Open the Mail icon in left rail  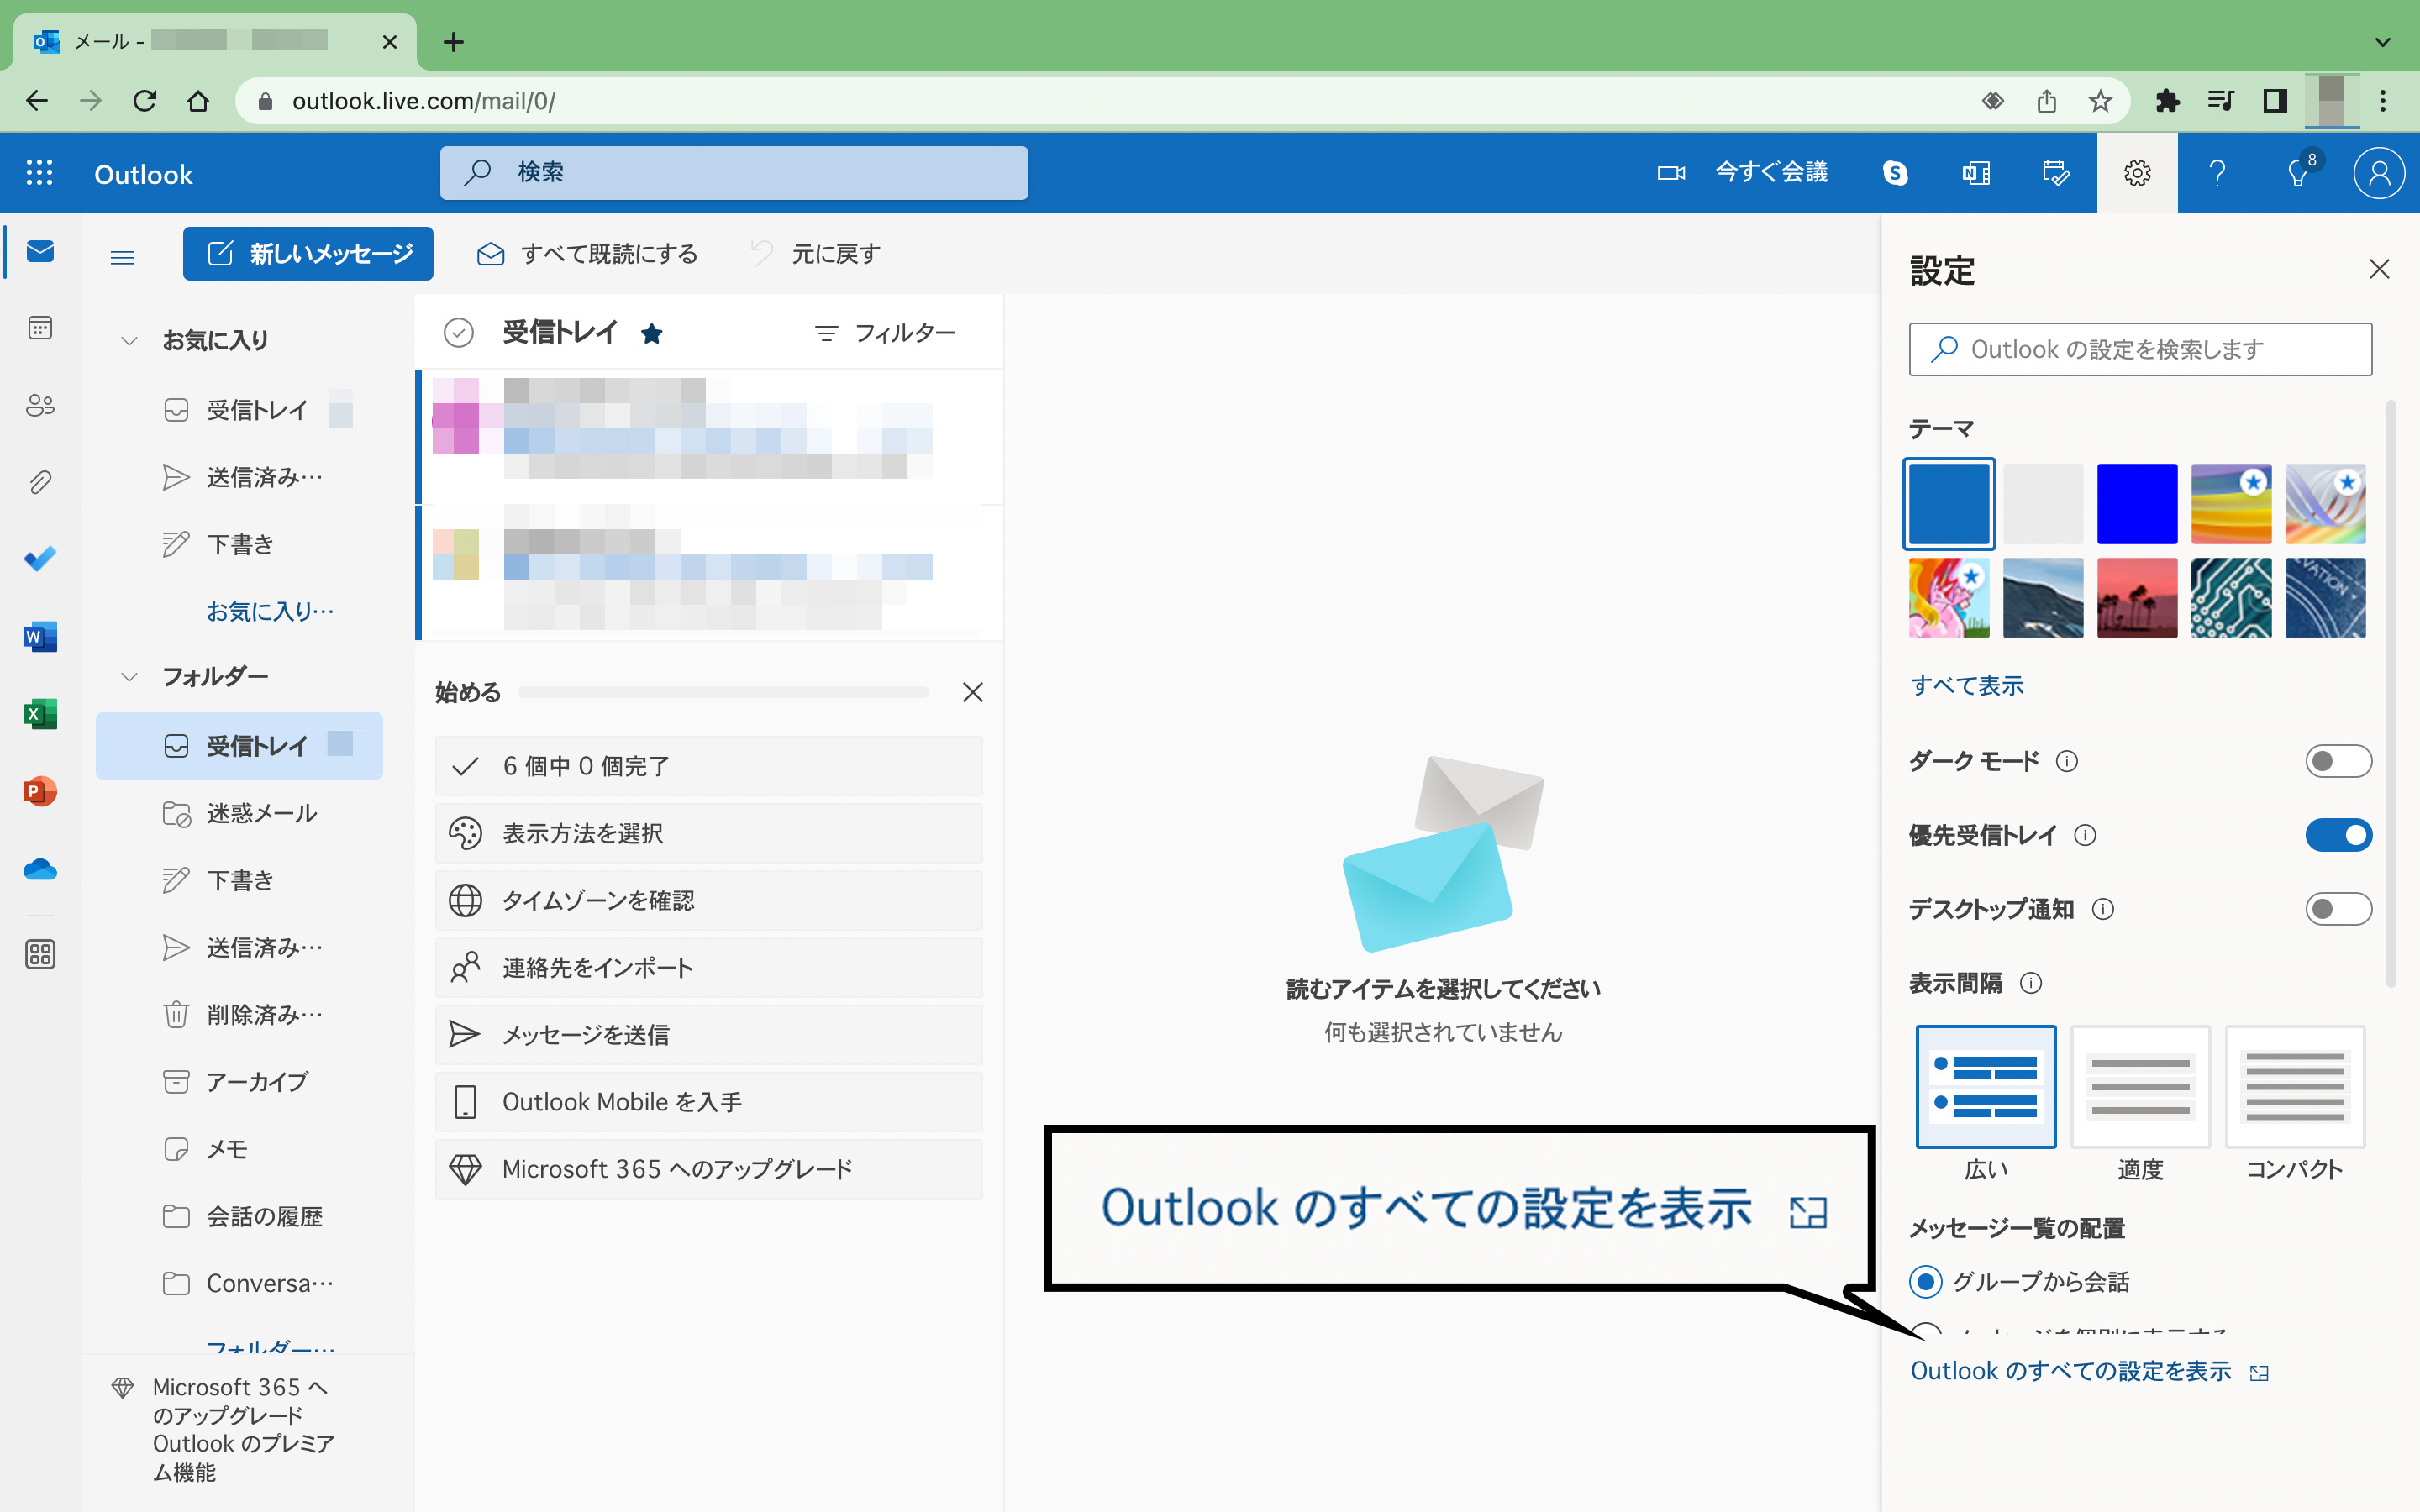(40, 251)
